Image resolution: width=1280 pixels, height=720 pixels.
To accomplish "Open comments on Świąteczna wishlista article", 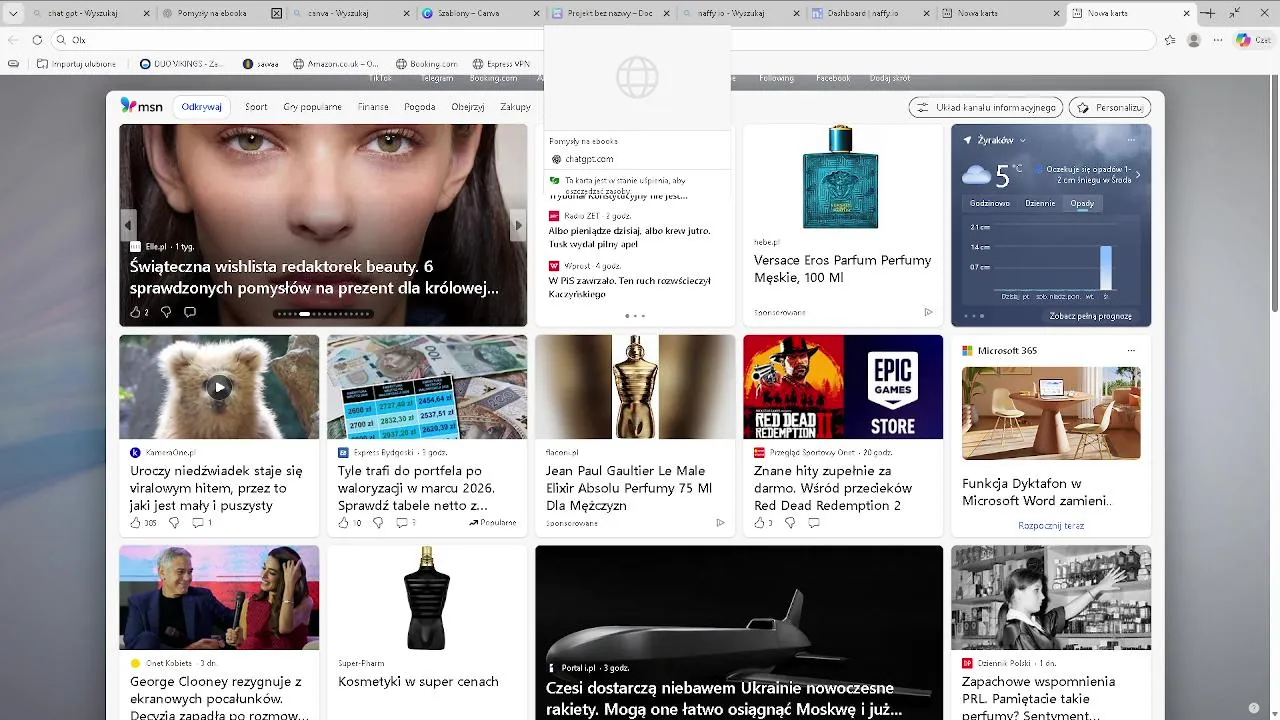I will coord(189,312).
